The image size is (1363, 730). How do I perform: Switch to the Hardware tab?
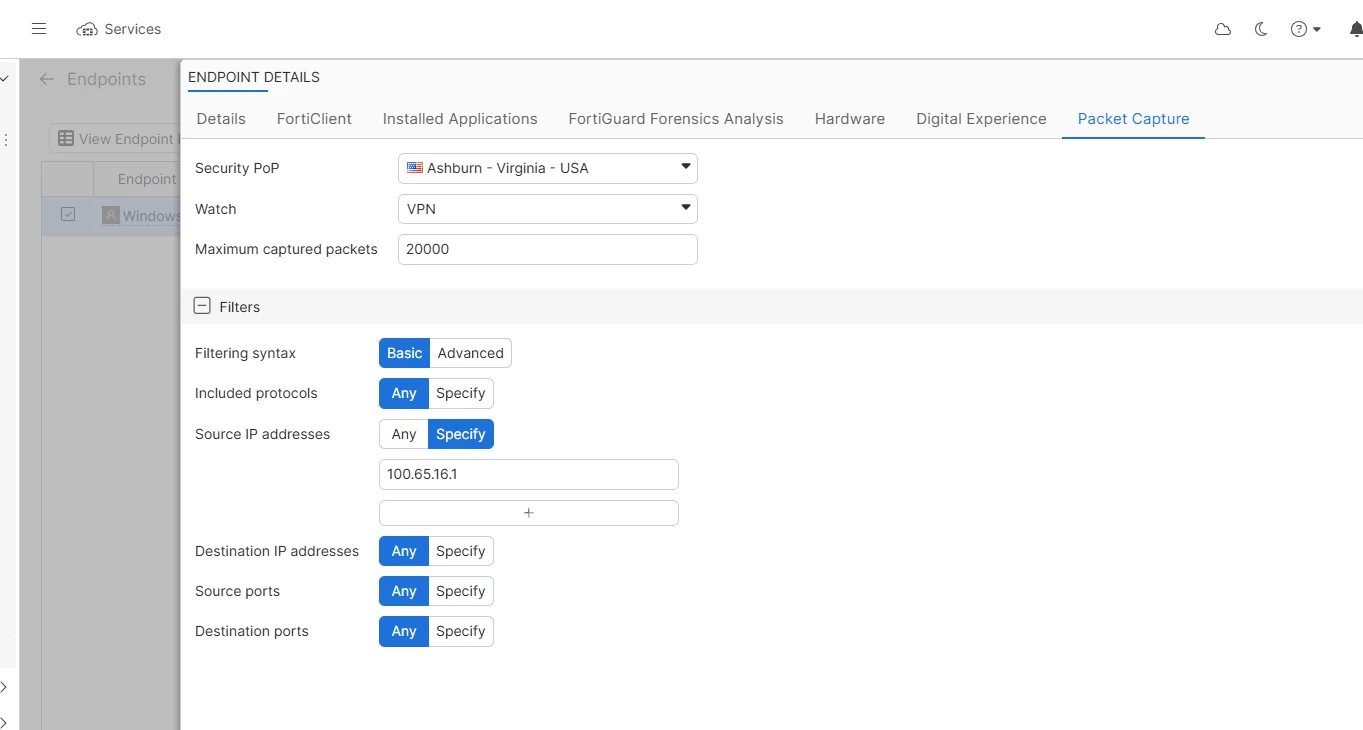point(850,118)
